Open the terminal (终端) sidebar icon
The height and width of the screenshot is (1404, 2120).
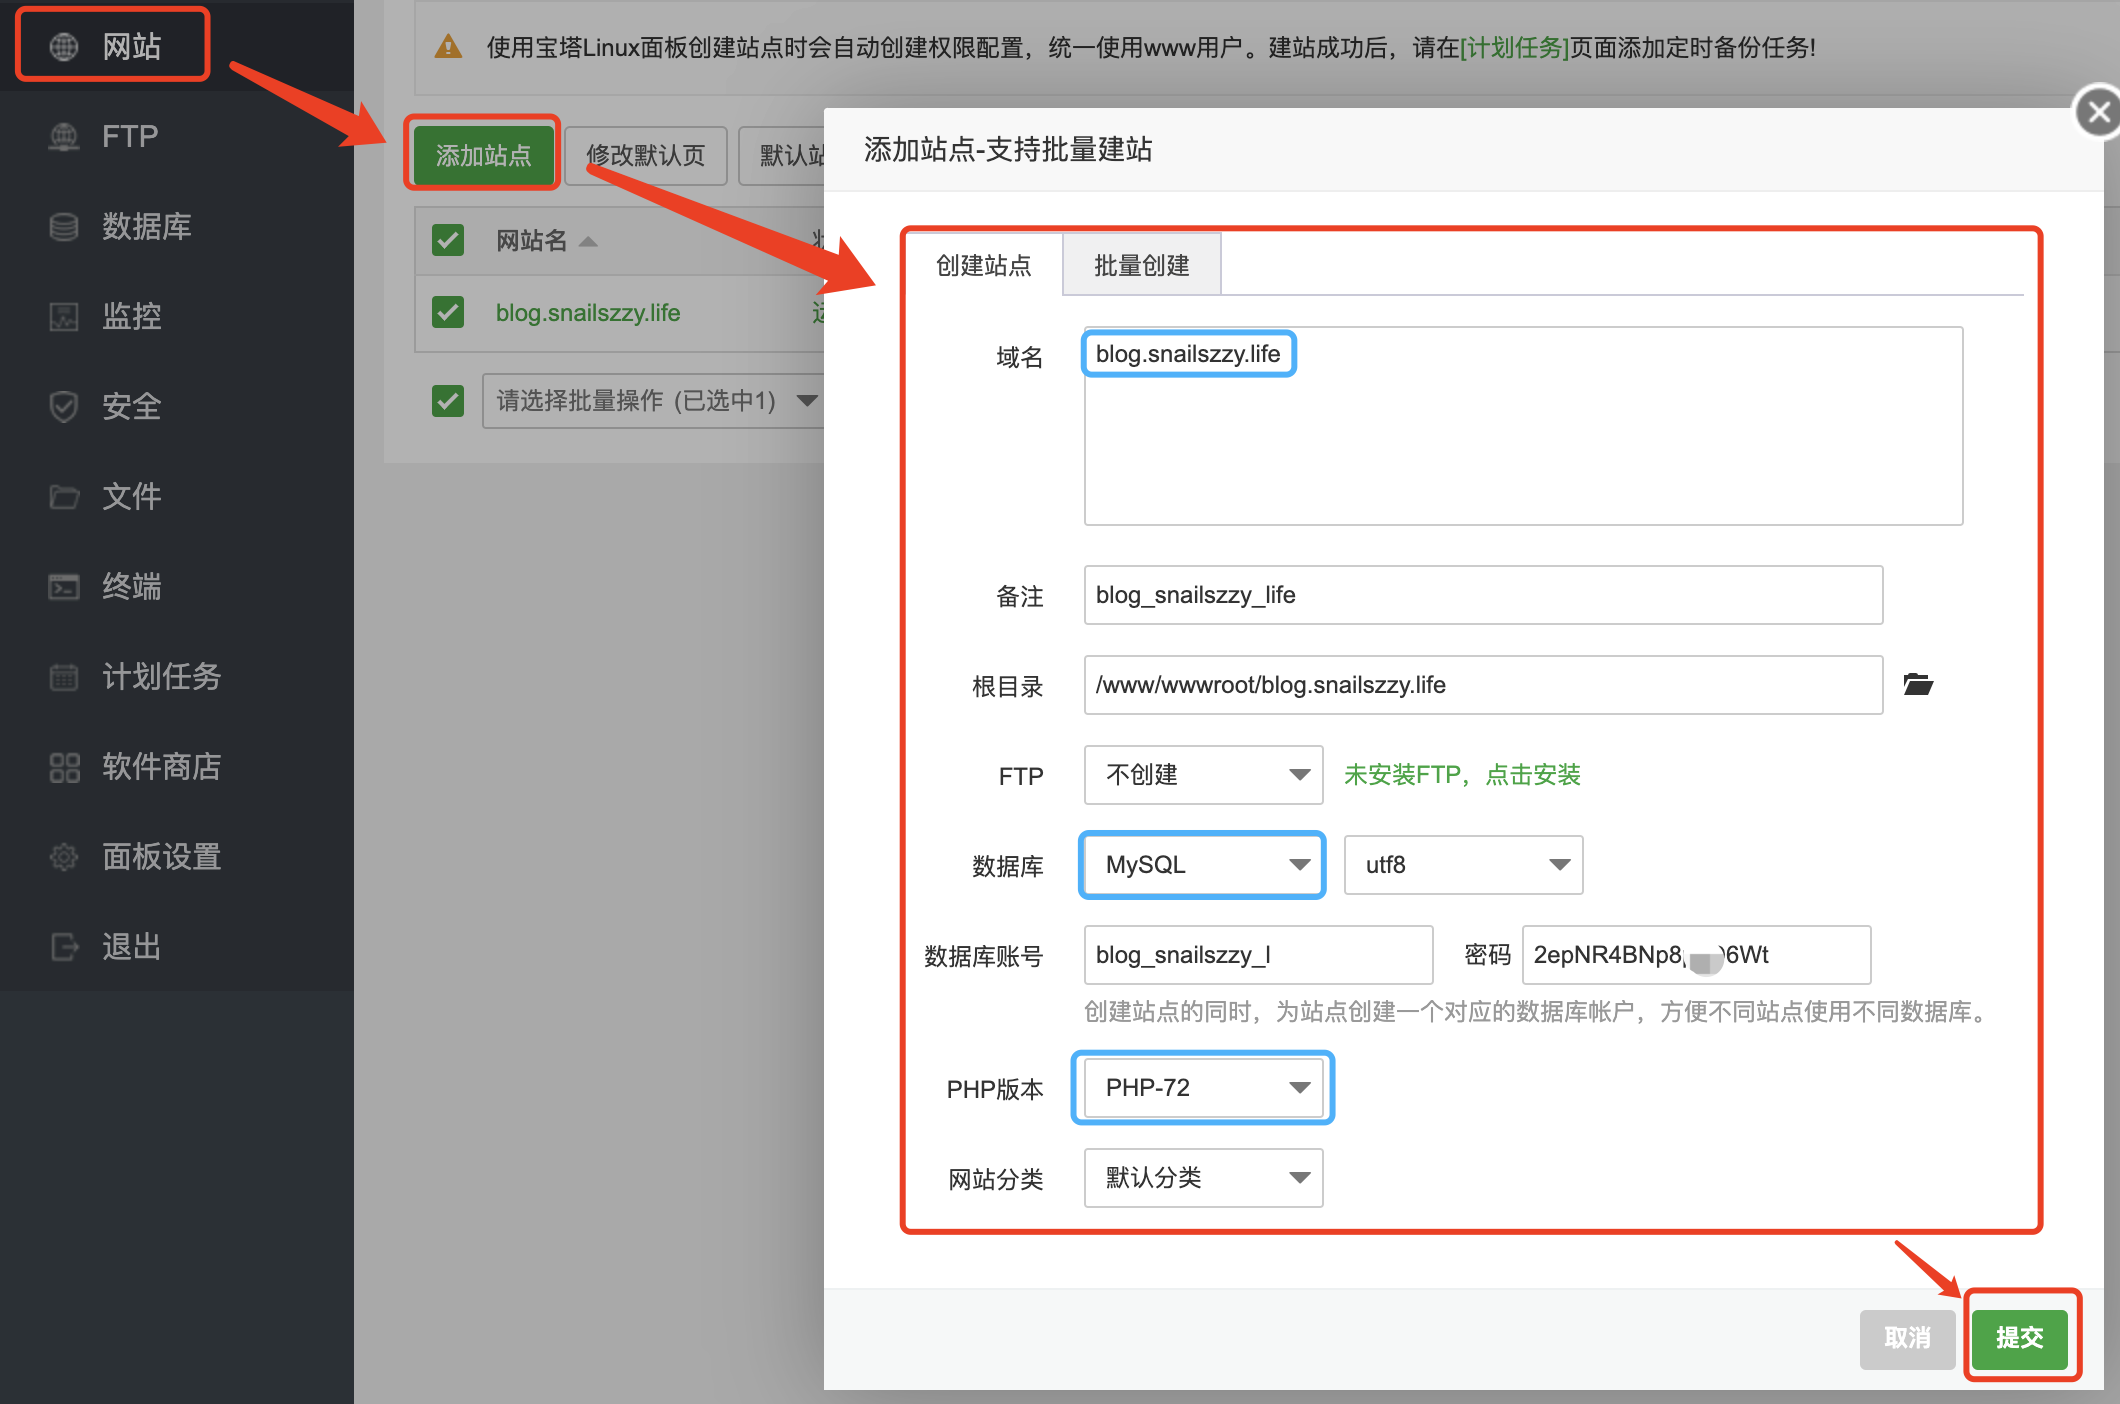pyautogui.click(x=64, y=587)
